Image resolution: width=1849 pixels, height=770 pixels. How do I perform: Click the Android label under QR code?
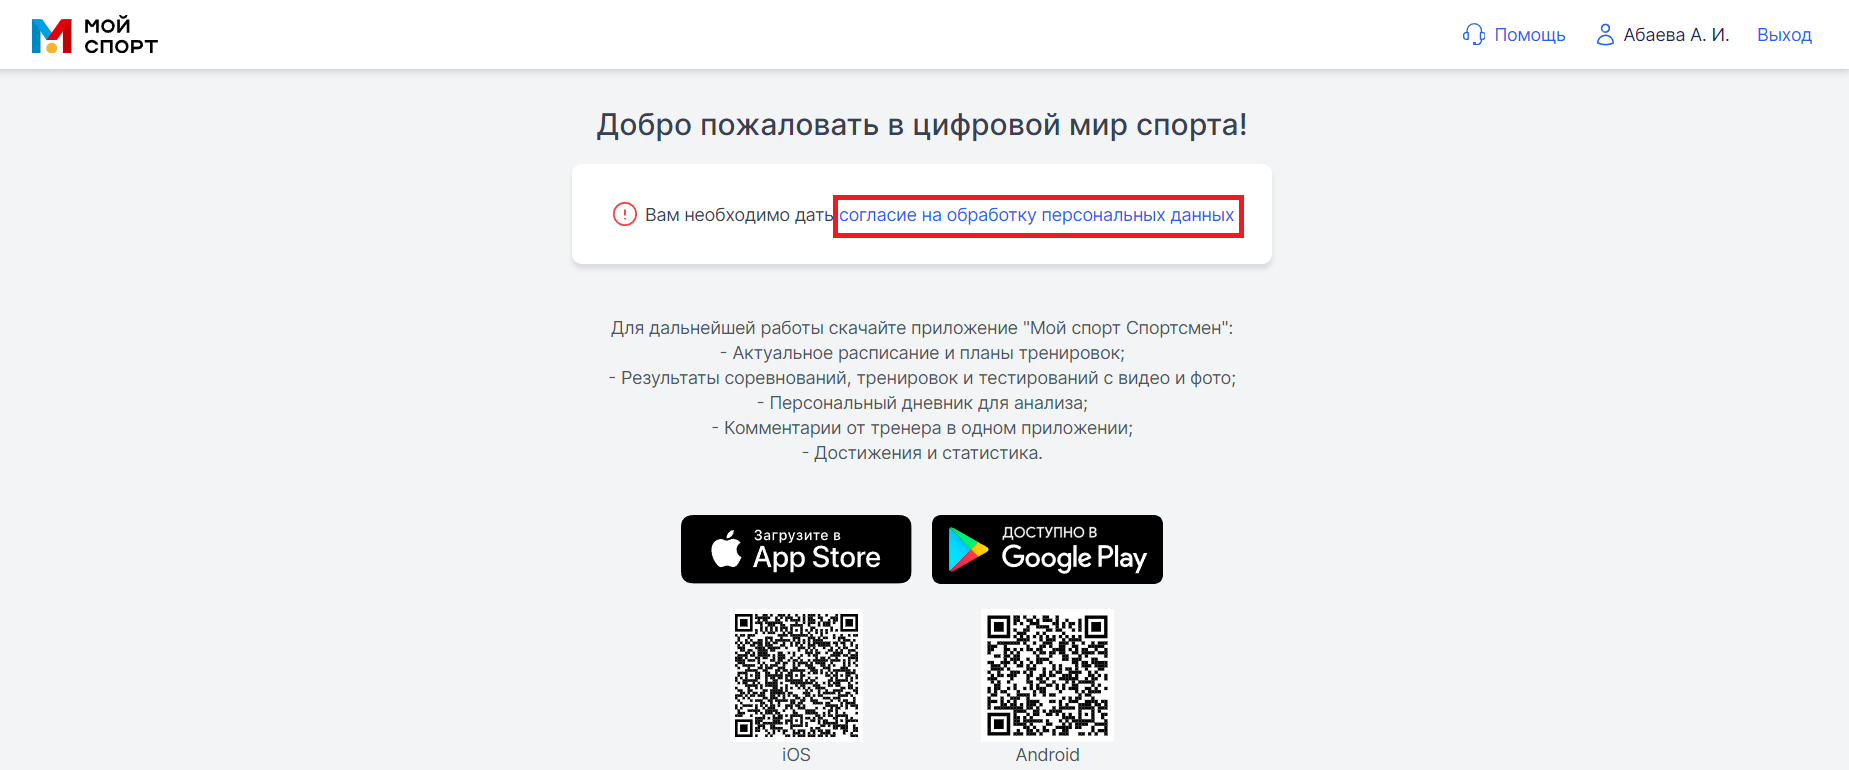(x=1047, y=755)
